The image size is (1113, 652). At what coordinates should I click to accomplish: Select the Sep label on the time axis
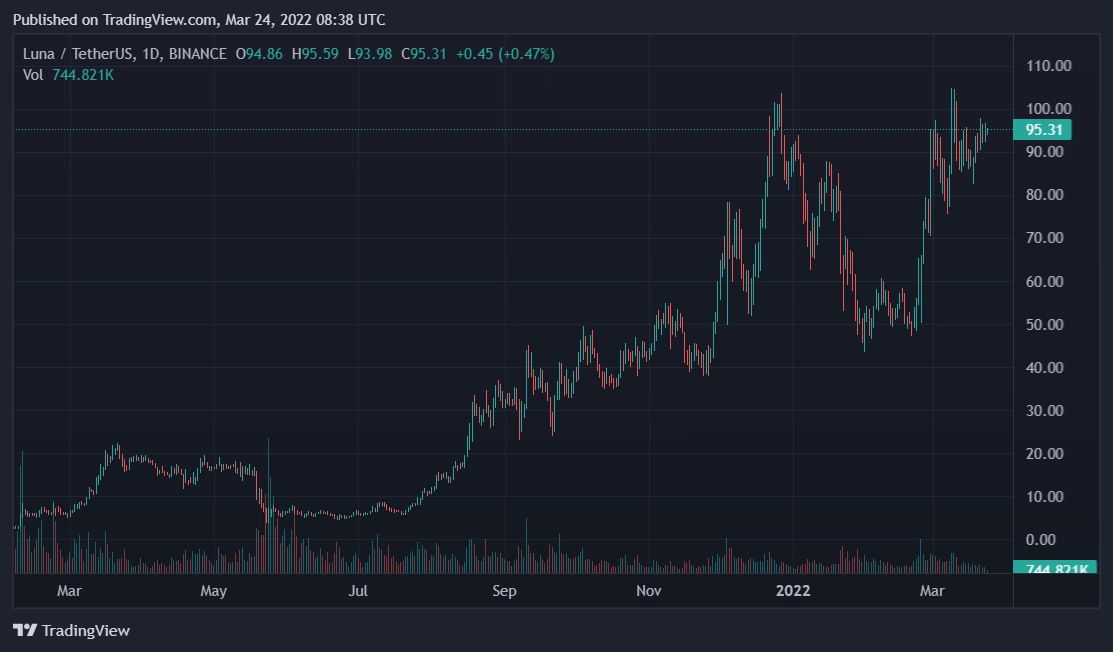click(x=504, y=591)
